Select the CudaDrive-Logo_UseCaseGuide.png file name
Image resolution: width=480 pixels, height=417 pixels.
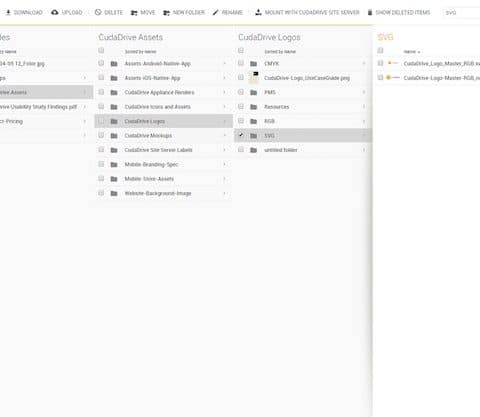307,78
